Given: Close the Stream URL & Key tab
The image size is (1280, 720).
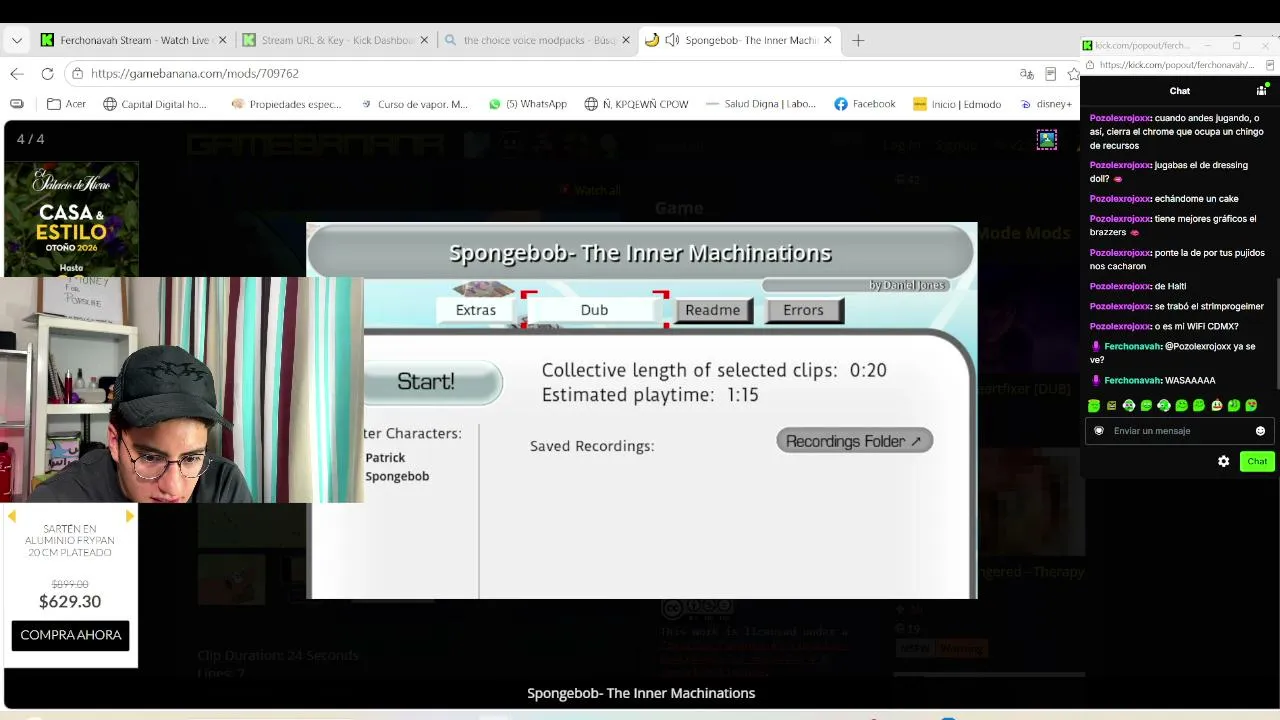Looking at the screenshot, I should 424,40.
